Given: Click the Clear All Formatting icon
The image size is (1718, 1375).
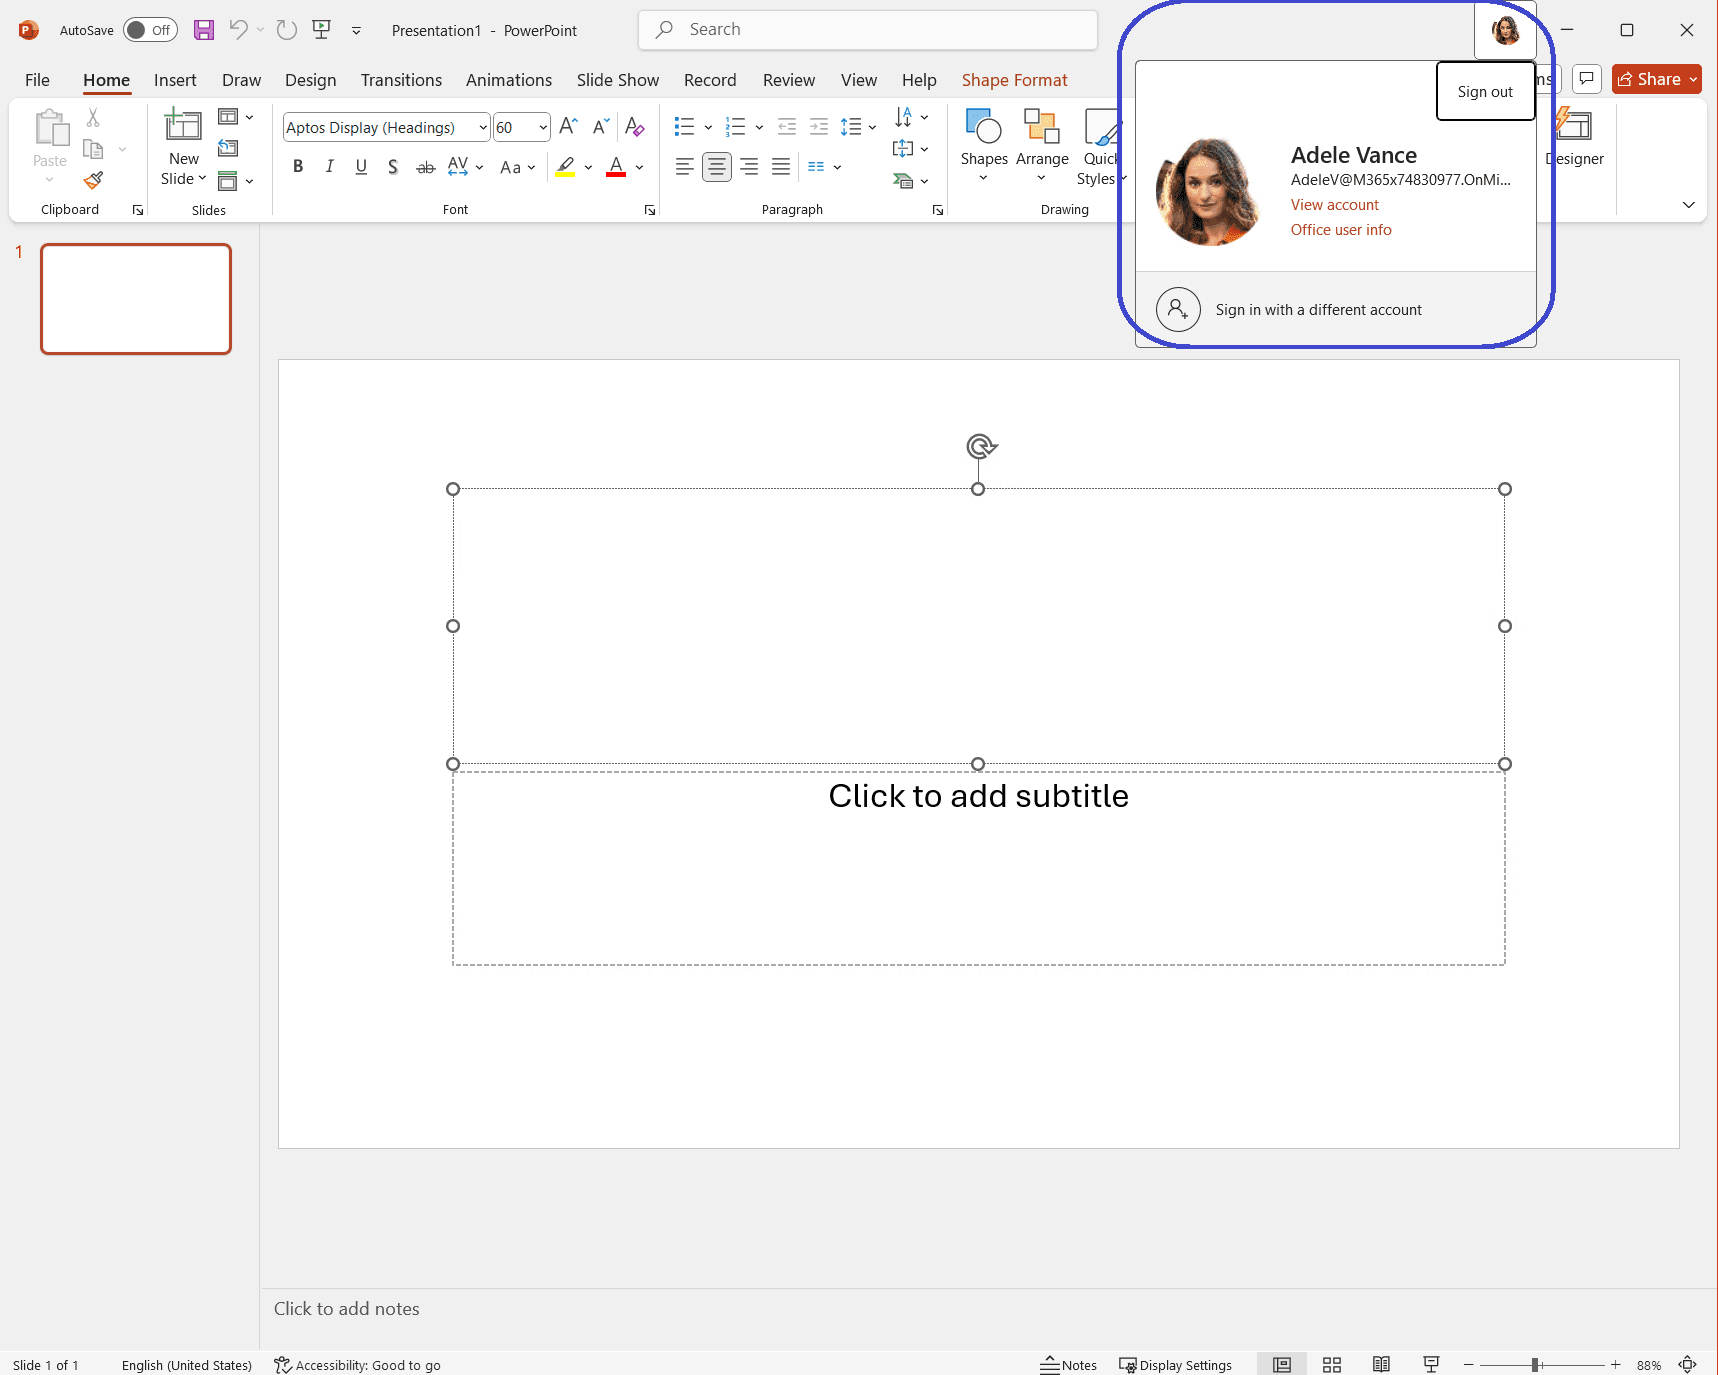Looking at the screenshot, I should [634, 127].
